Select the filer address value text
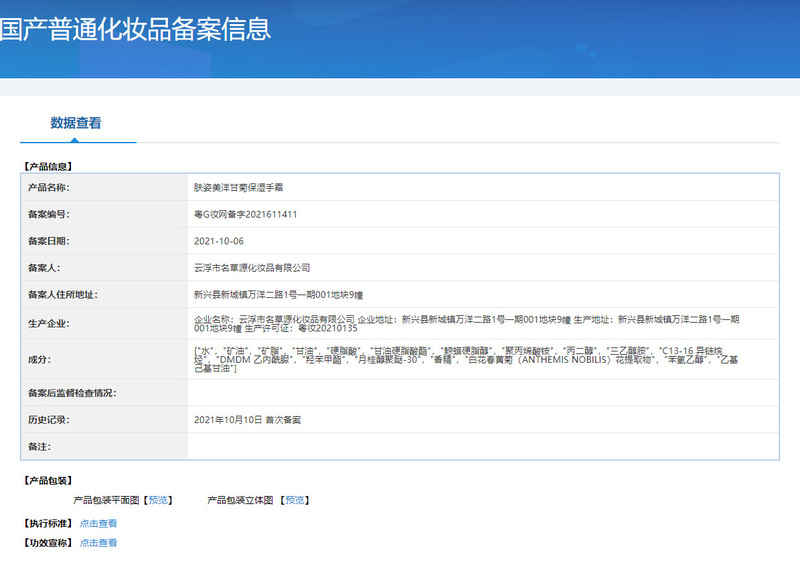 pos(279,295)
